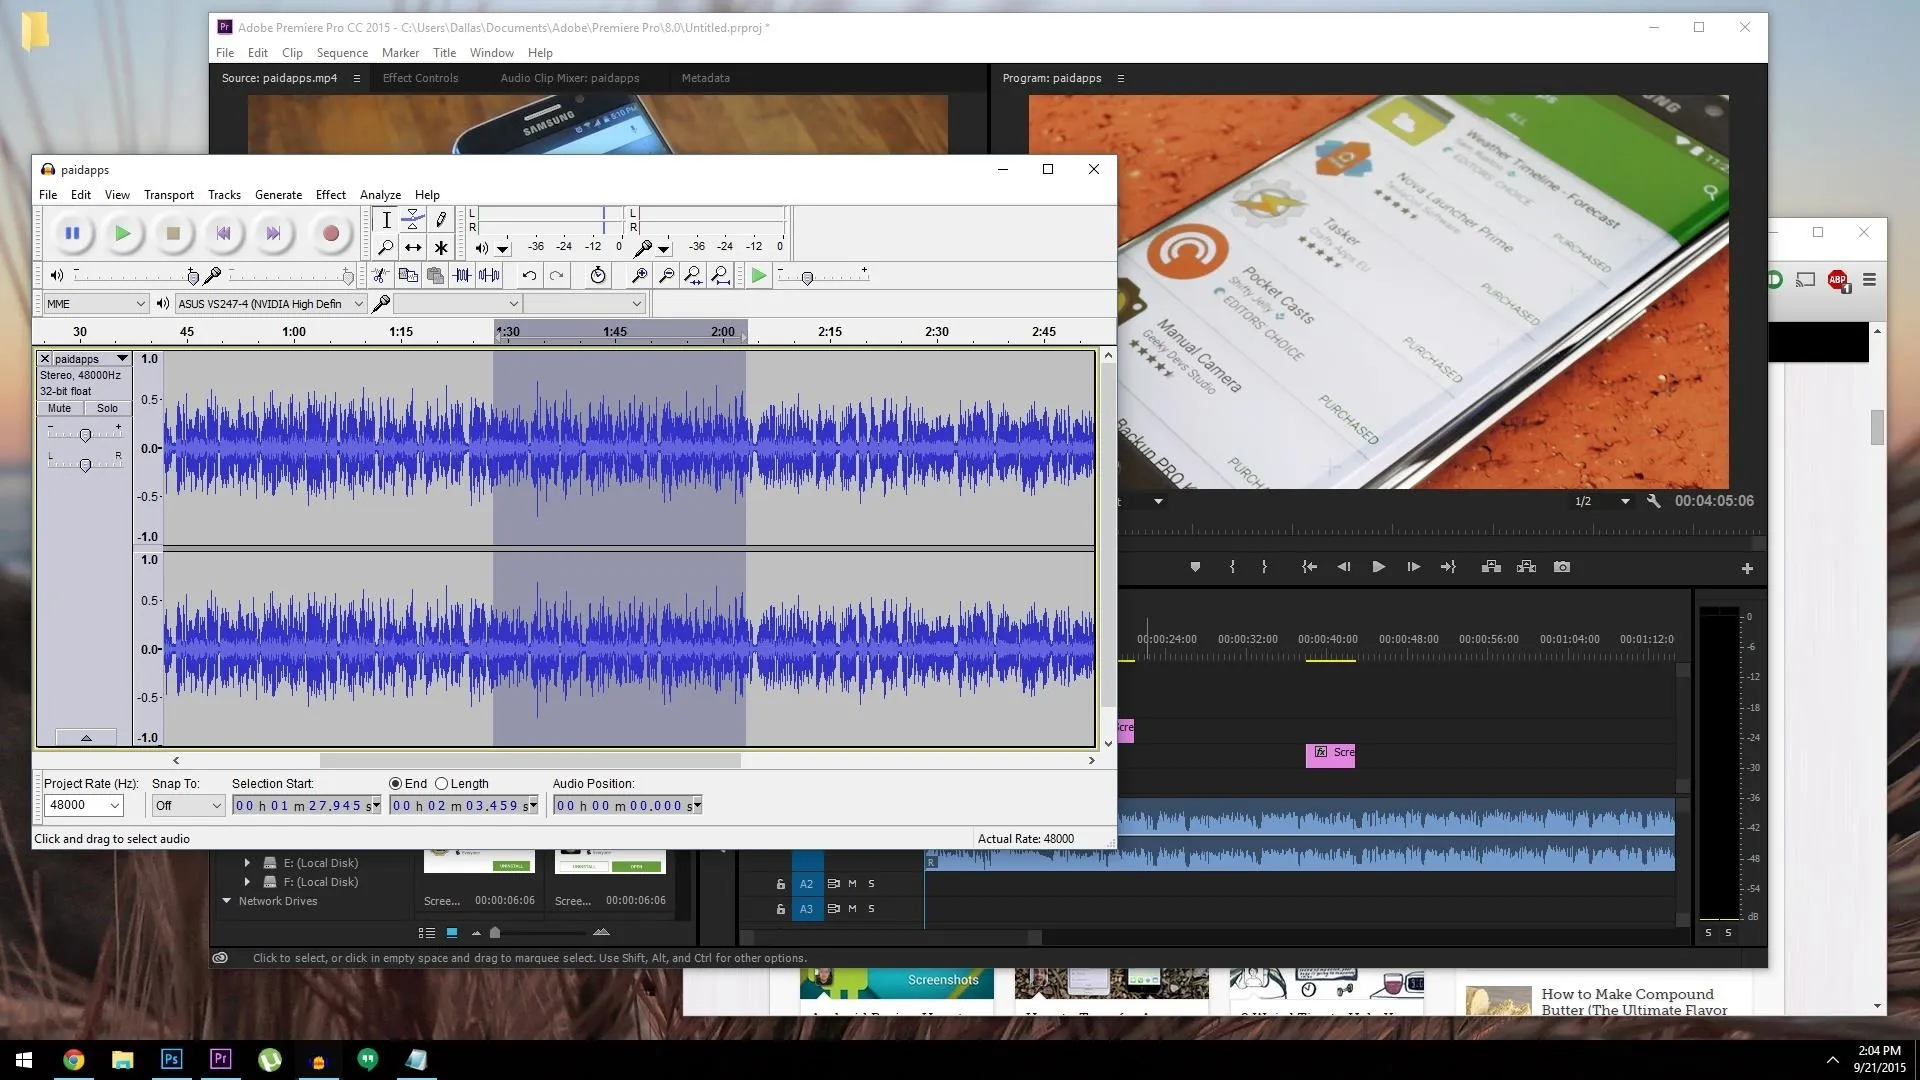Open the input meter dropdown arrow

(663, 249)
